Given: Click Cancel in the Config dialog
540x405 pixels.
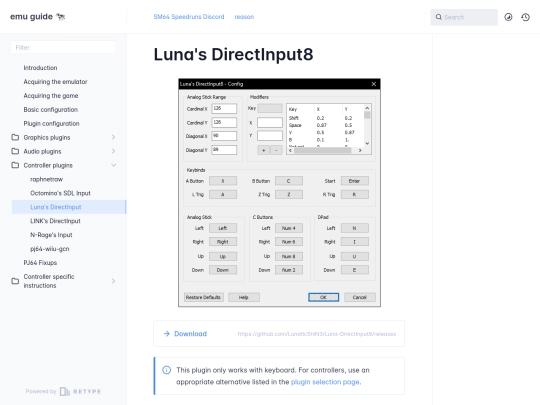Looking at the screenshot, I should click(360, 297).
